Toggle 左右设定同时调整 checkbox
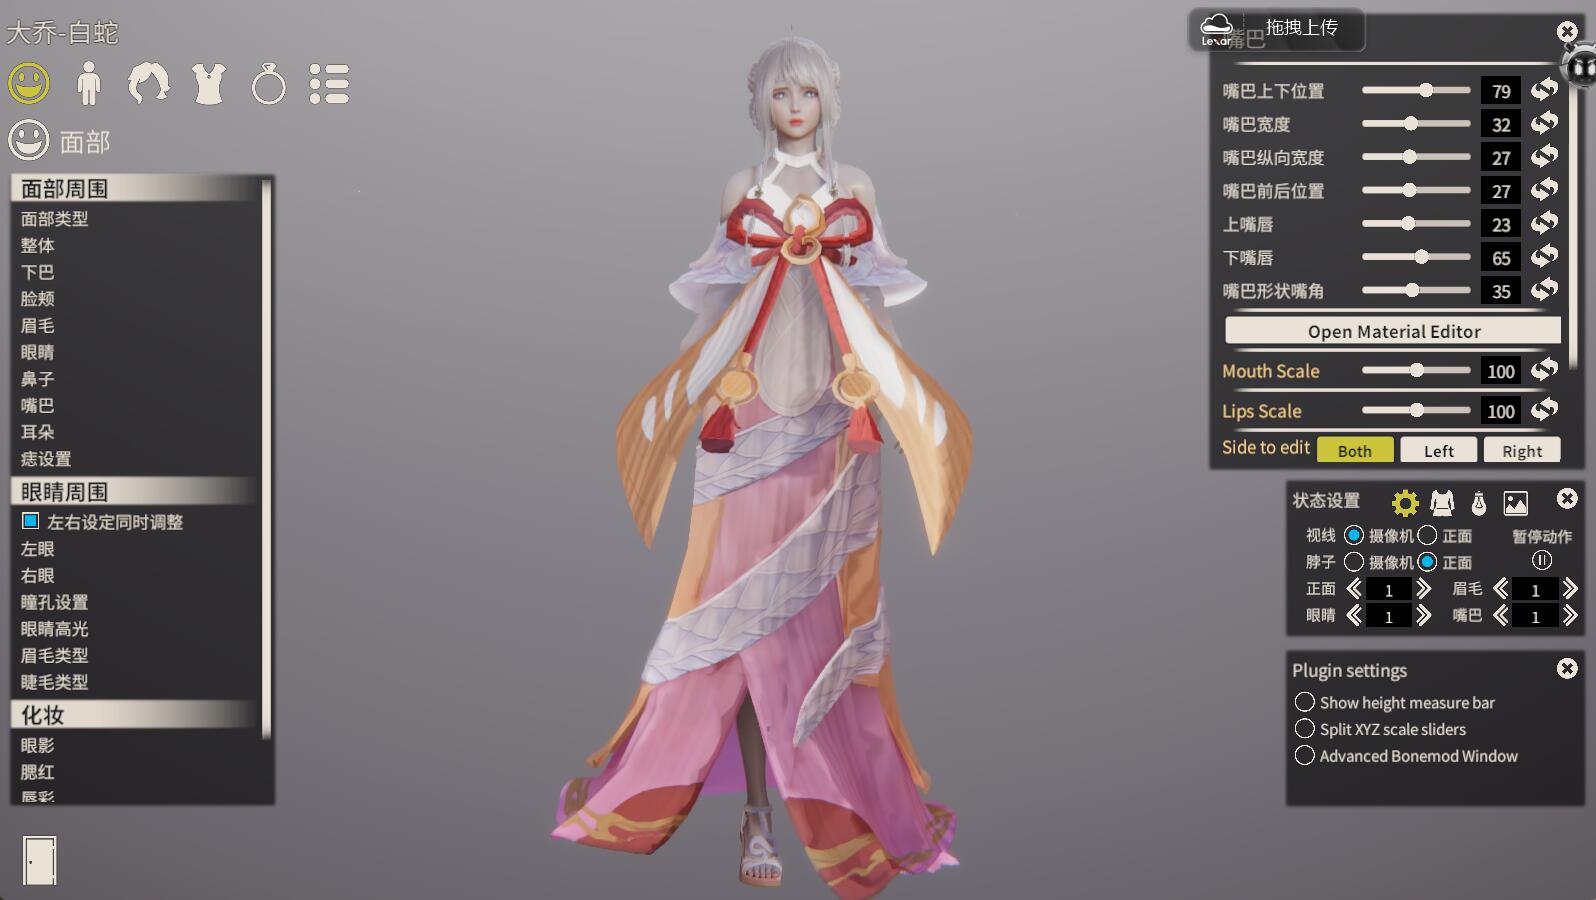The height and width of the screenshot is (900, 1596). [30, 521]
